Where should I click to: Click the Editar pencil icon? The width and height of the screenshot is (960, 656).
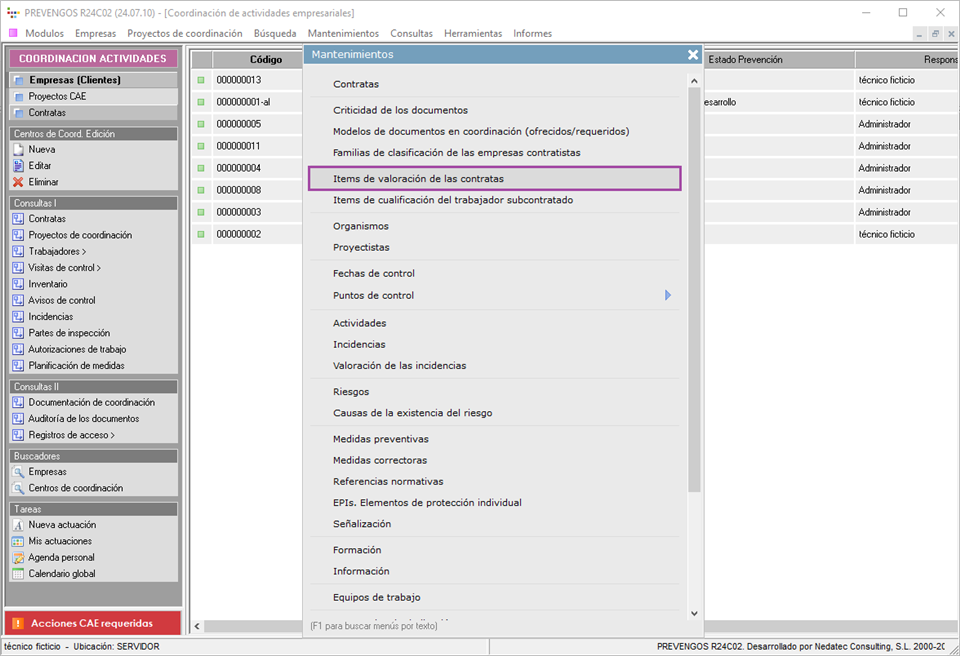[x=18, y=166]
